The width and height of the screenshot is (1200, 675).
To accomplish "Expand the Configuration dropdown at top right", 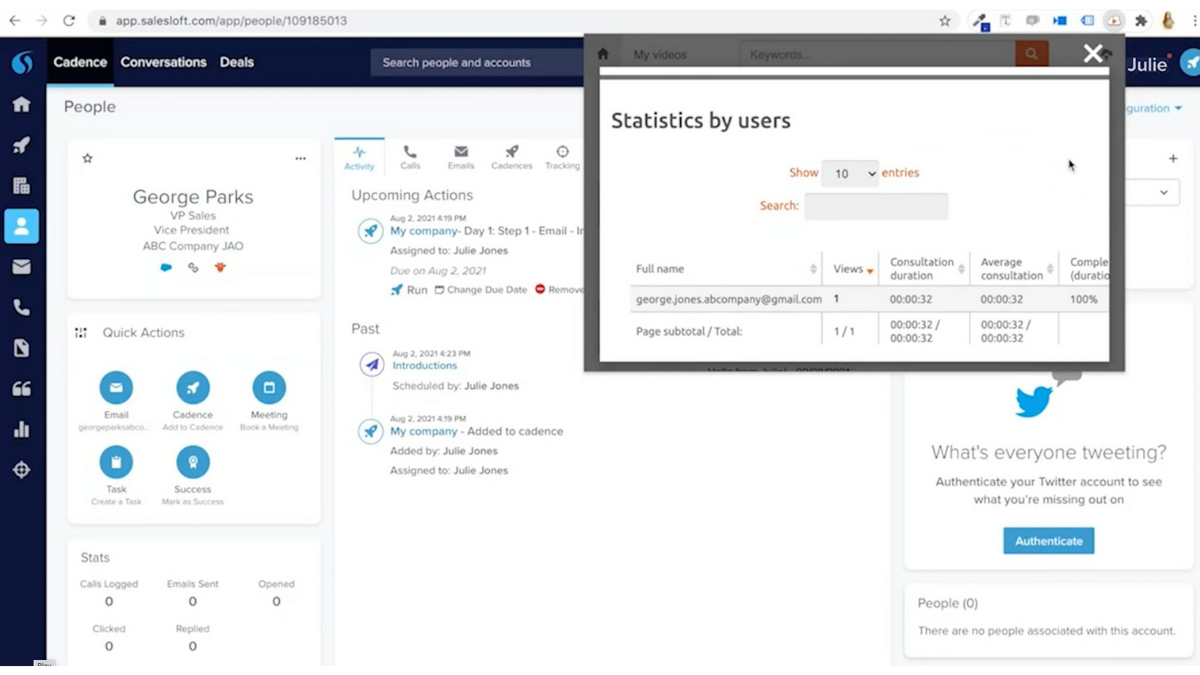I will (x=1153, y=108).
